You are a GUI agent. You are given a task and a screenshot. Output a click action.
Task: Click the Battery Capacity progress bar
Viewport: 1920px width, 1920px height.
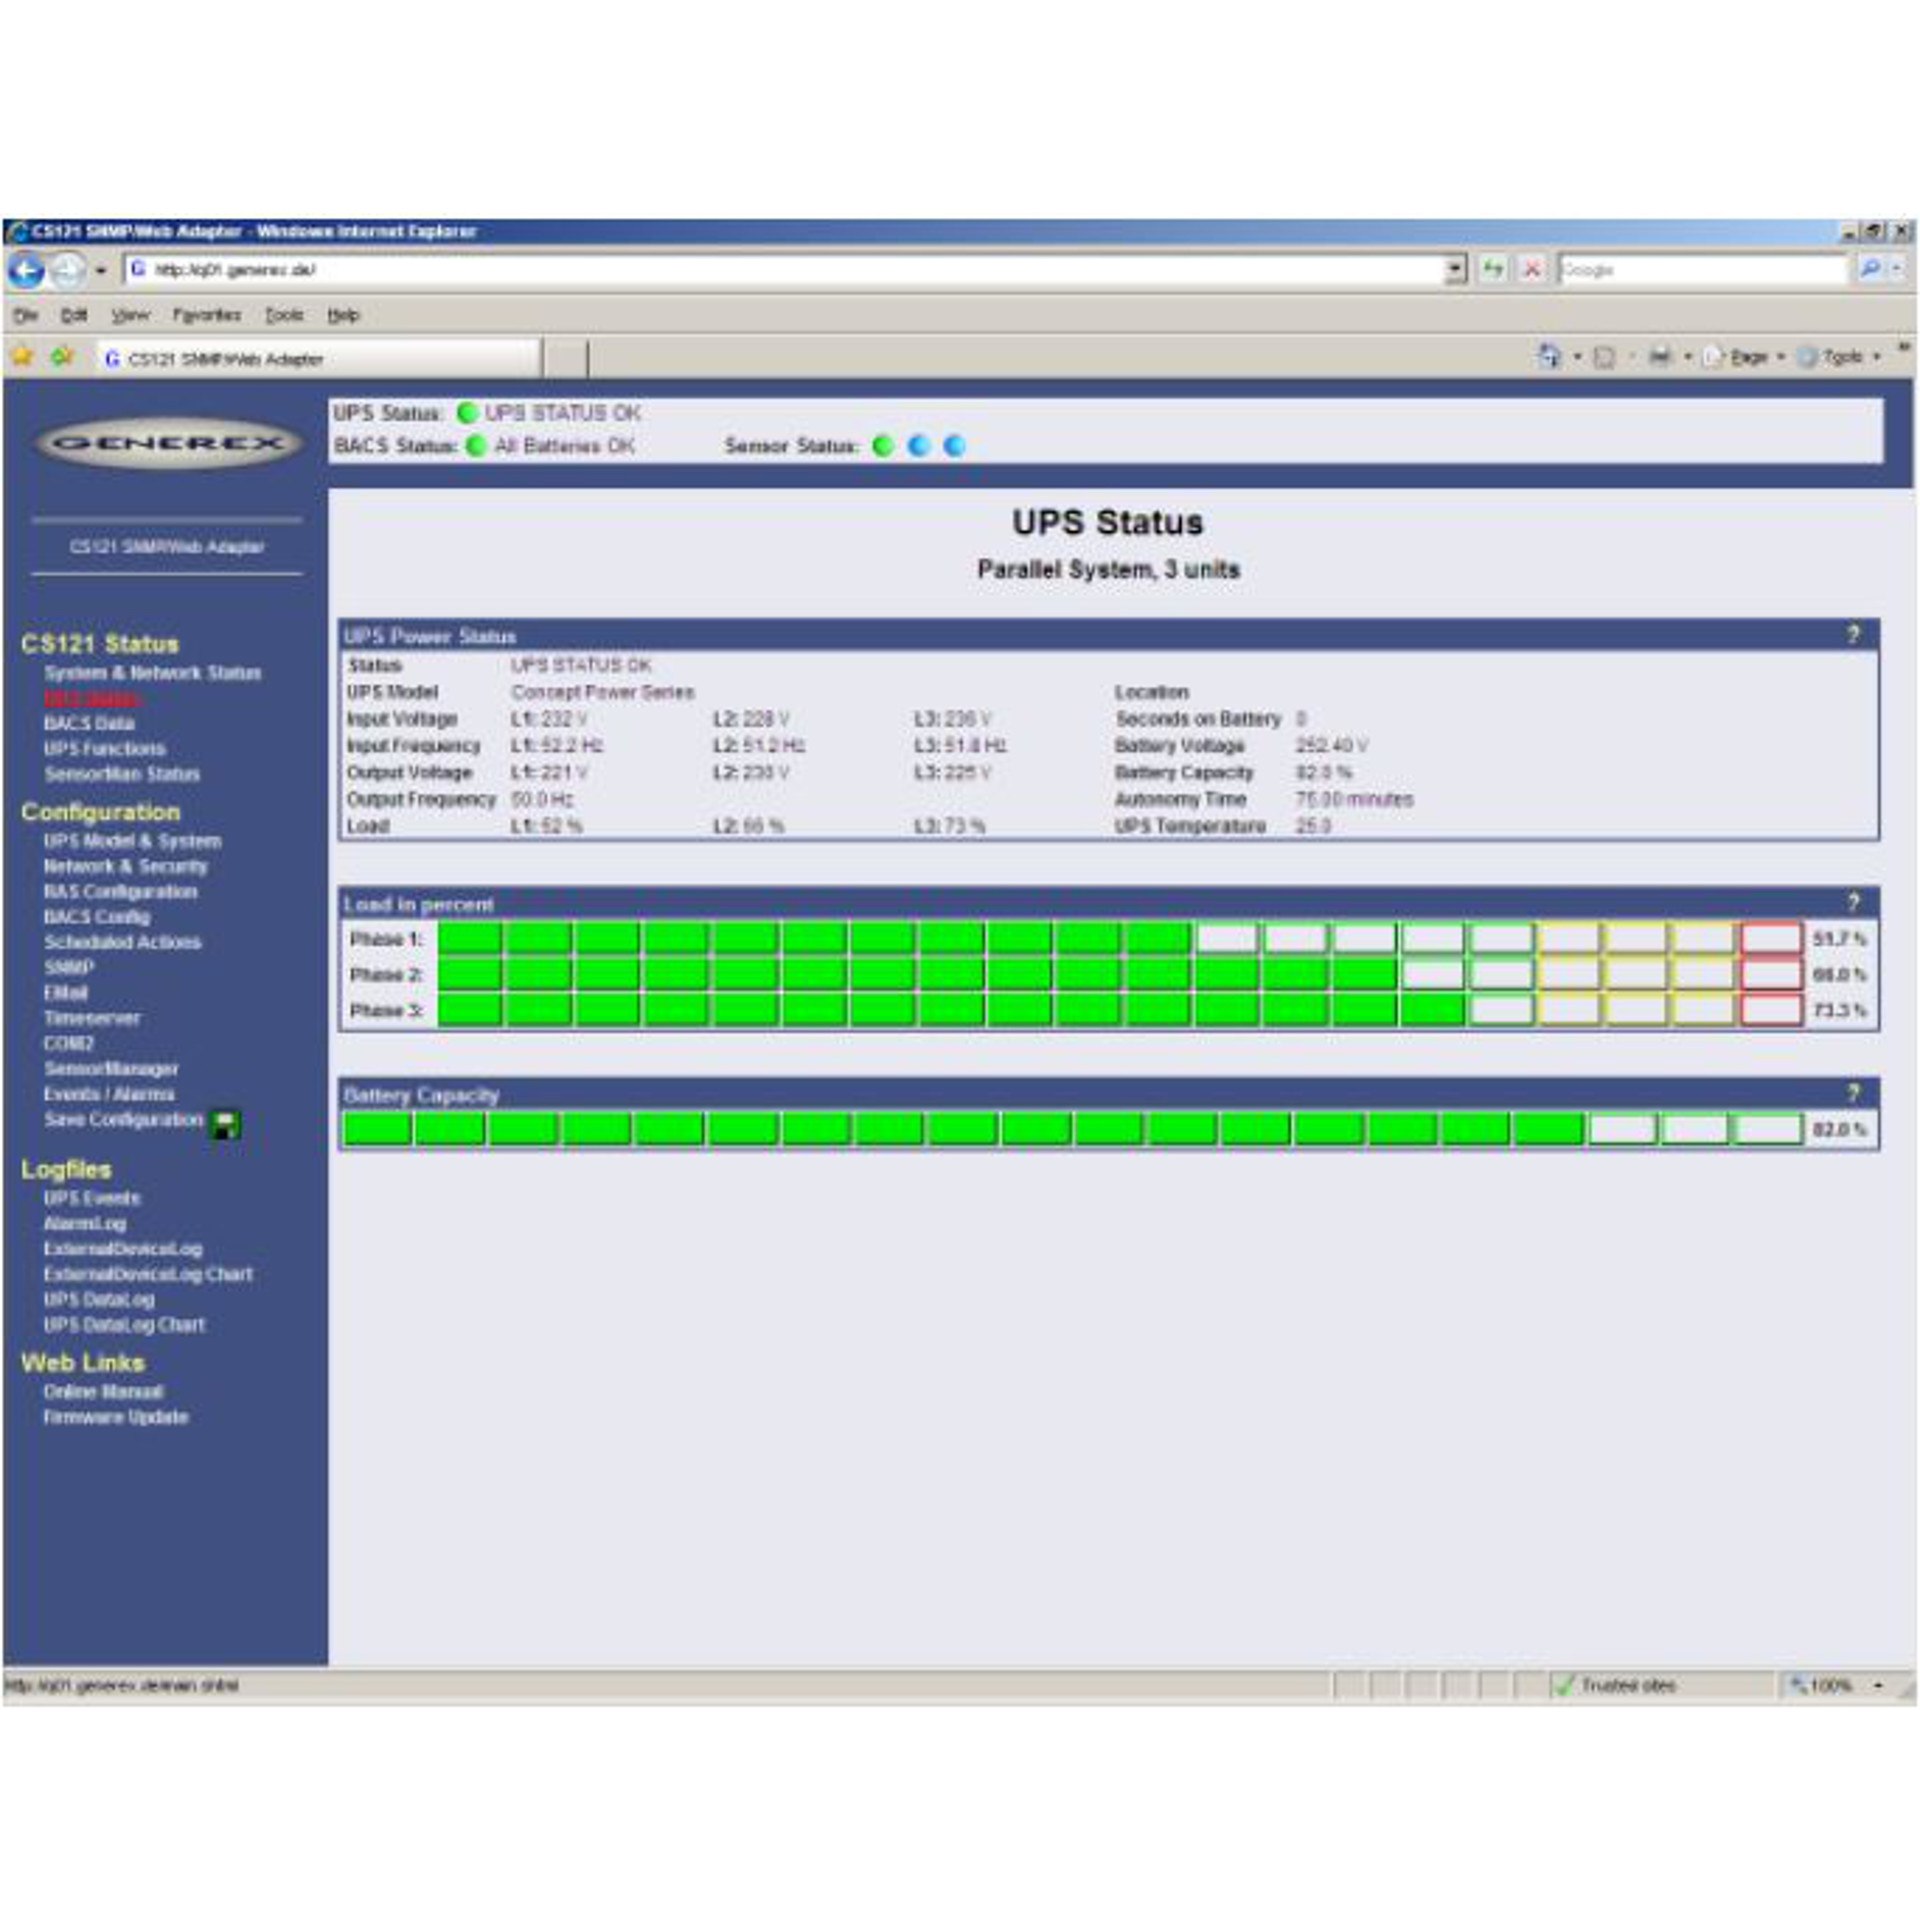click(1074, 1129)
